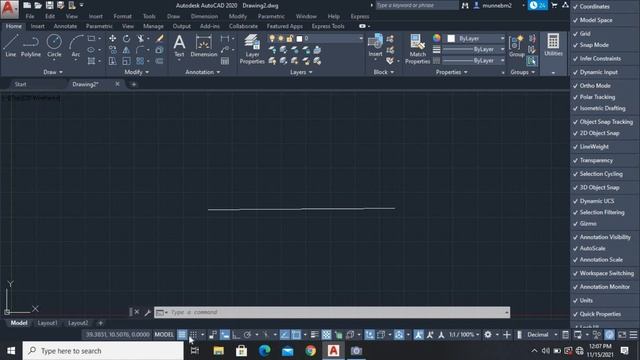Switch to the Layout1 tab

tap(47, 323)
